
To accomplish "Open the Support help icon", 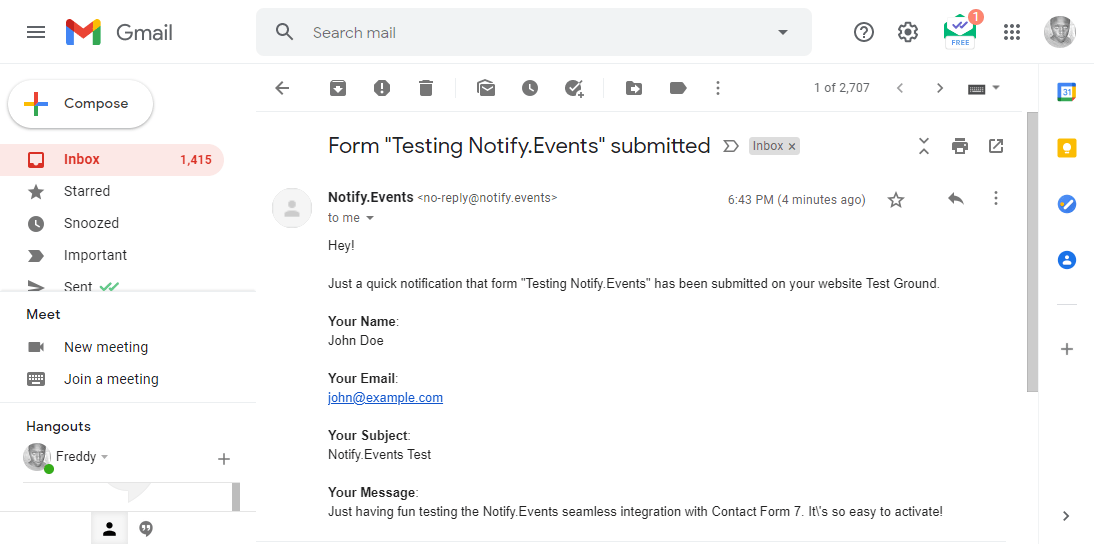I will coord(864,32).
